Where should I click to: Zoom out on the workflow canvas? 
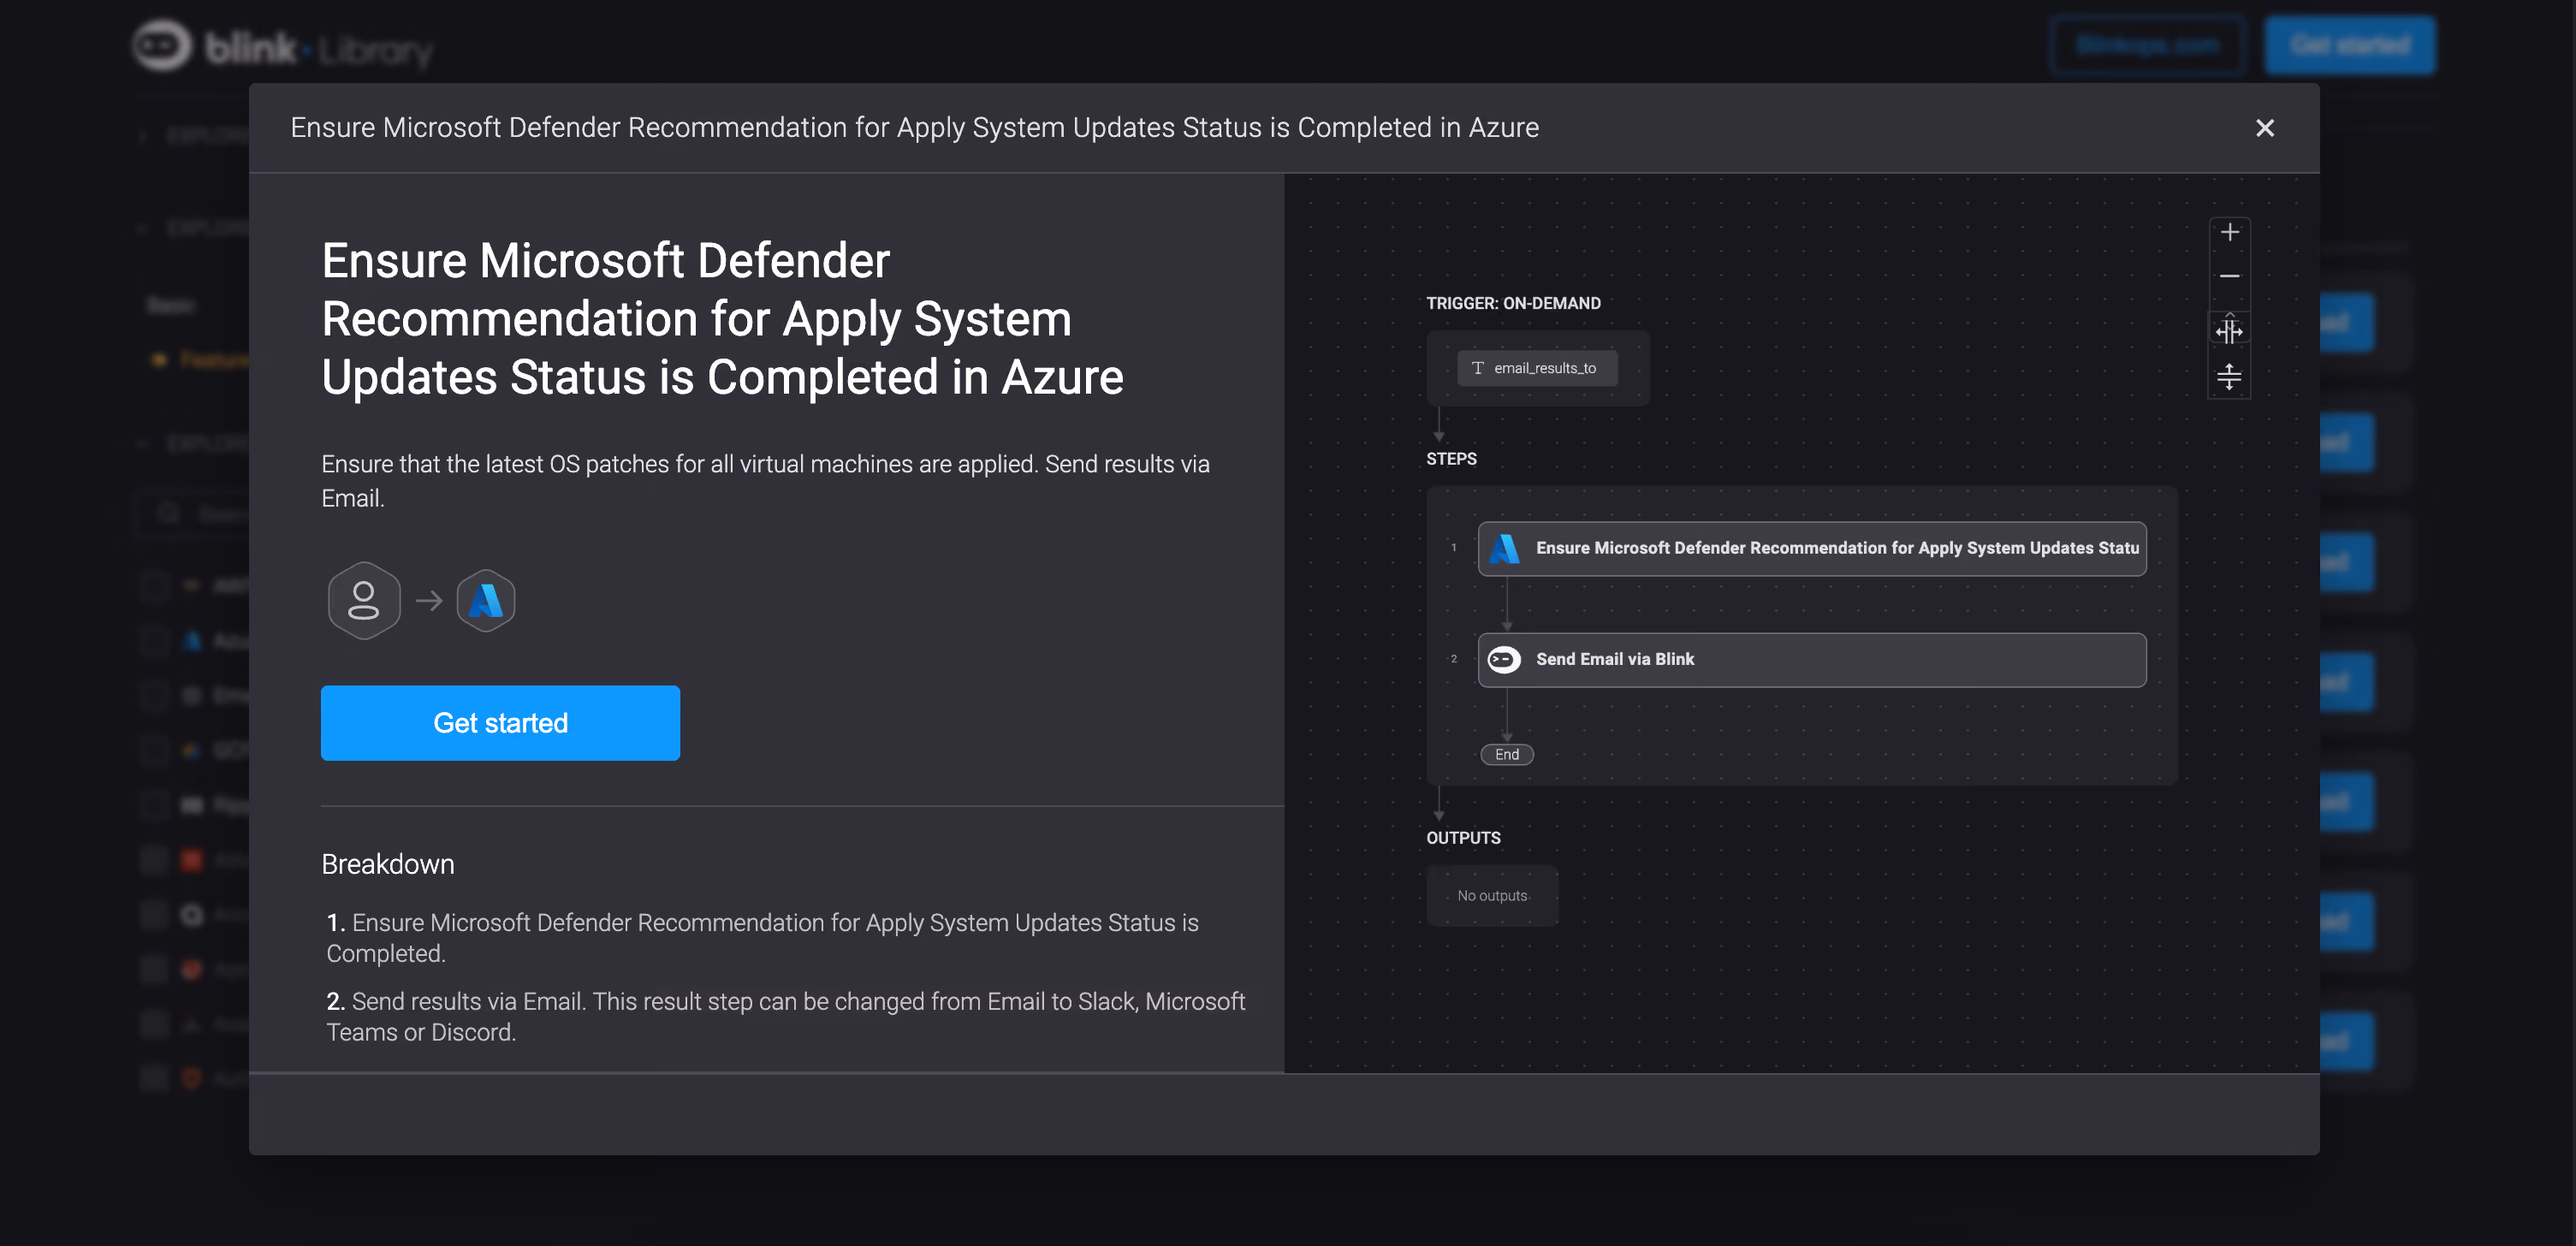click(2229, 276)
